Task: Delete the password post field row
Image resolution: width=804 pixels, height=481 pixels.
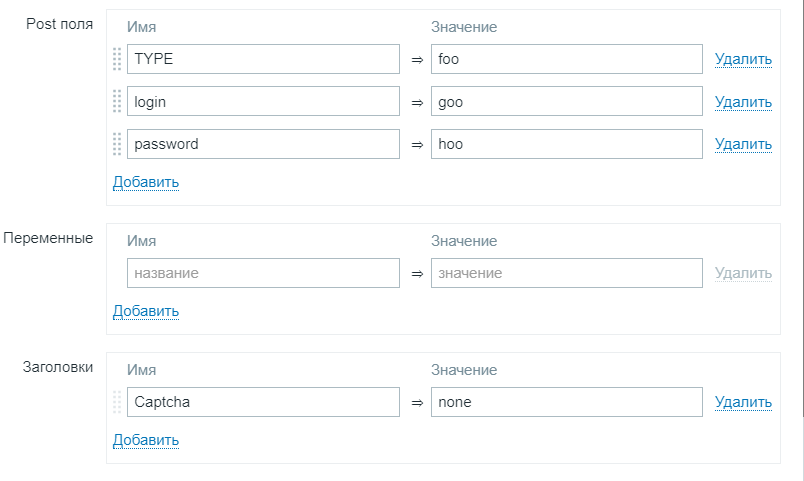Action: 743,145
